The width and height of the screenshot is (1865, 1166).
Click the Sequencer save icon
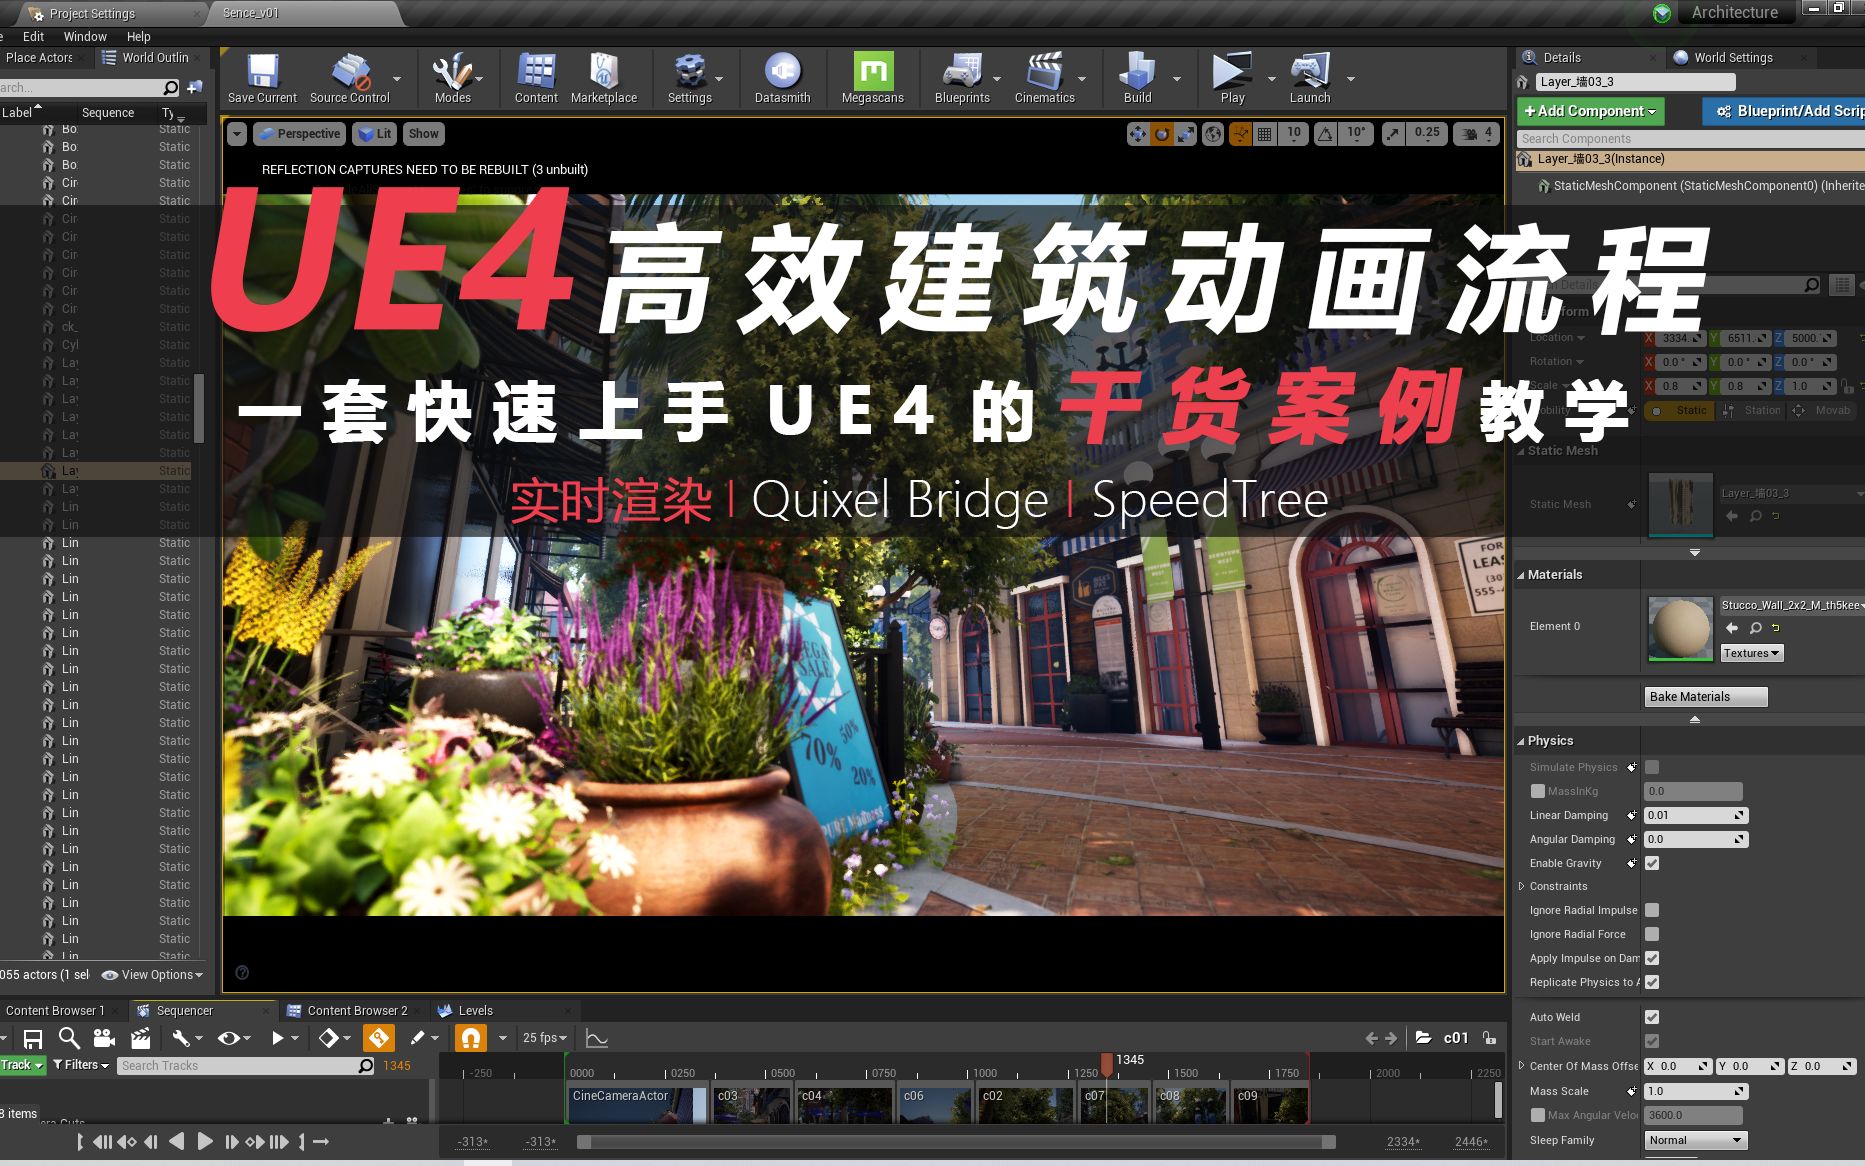click(x=33, y=1039)
